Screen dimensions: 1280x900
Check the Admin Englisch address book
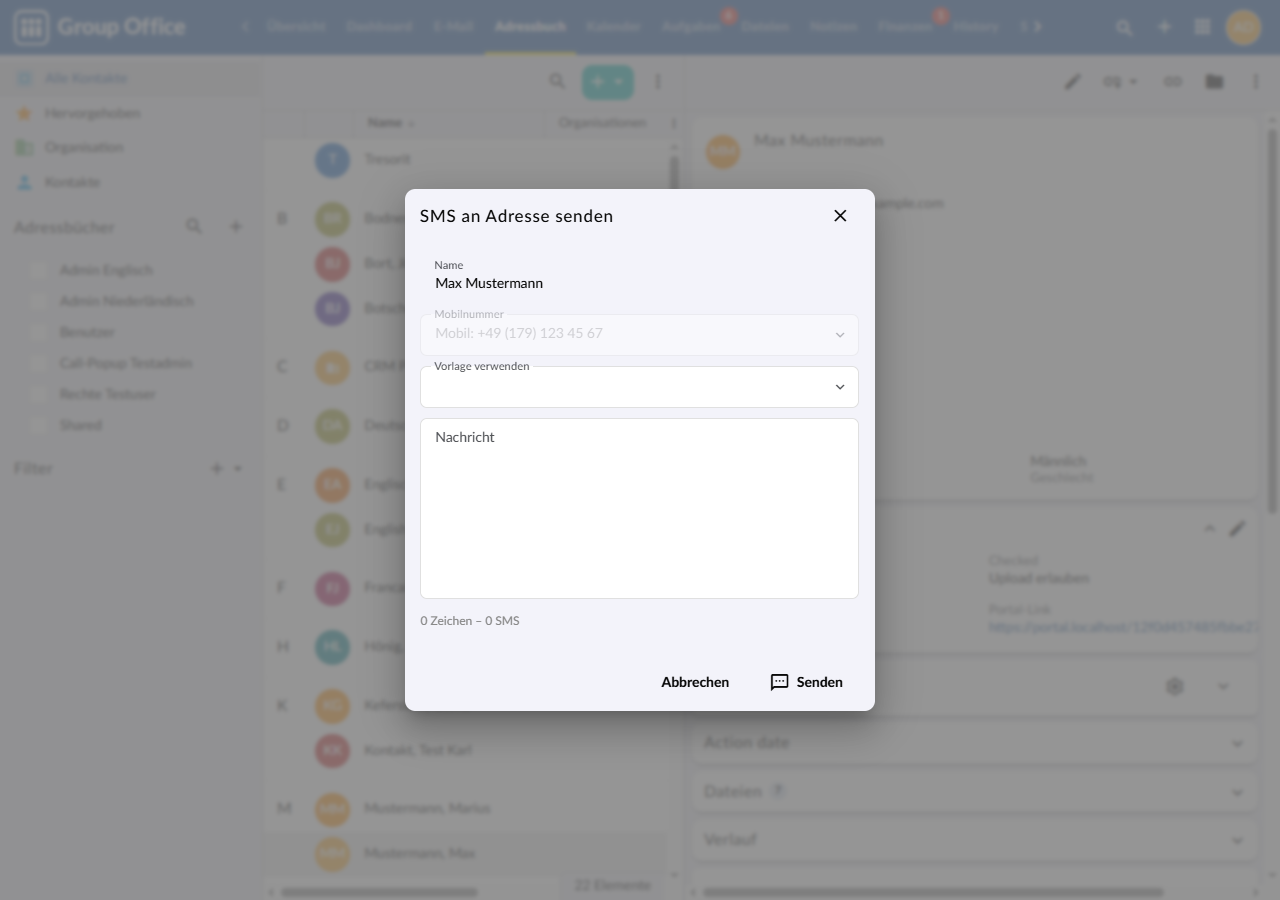click(x=39, y=270)
